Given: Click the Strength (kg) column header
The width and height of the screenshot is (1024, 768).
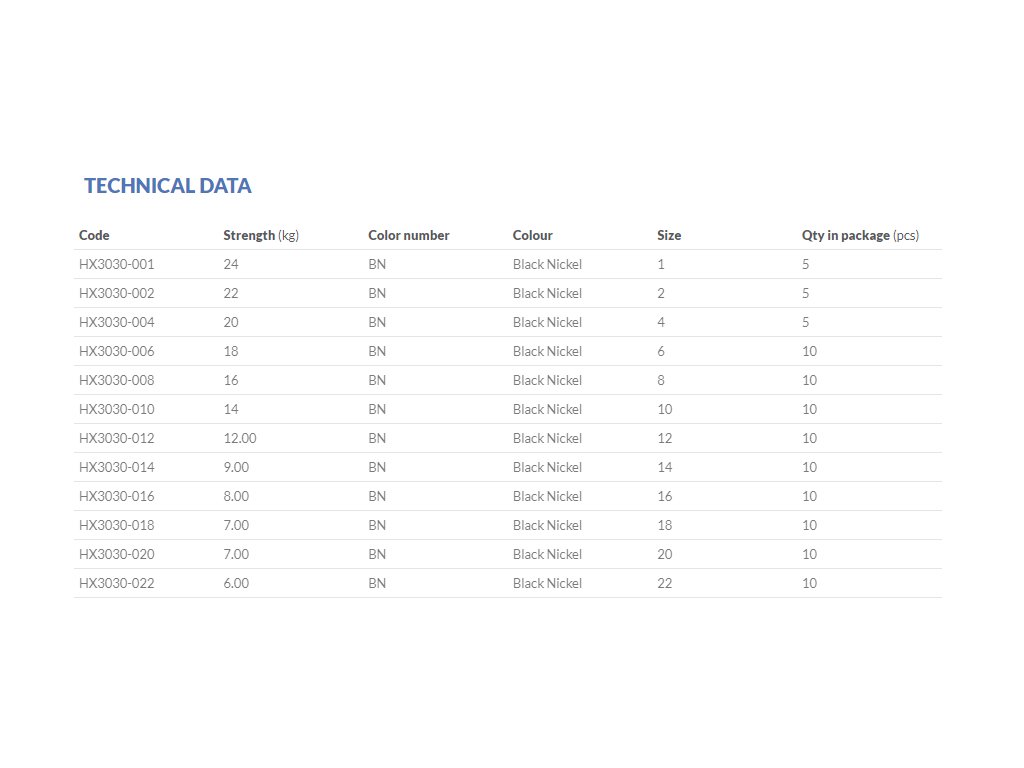Looking at the screenshot, I should point(261,236).
